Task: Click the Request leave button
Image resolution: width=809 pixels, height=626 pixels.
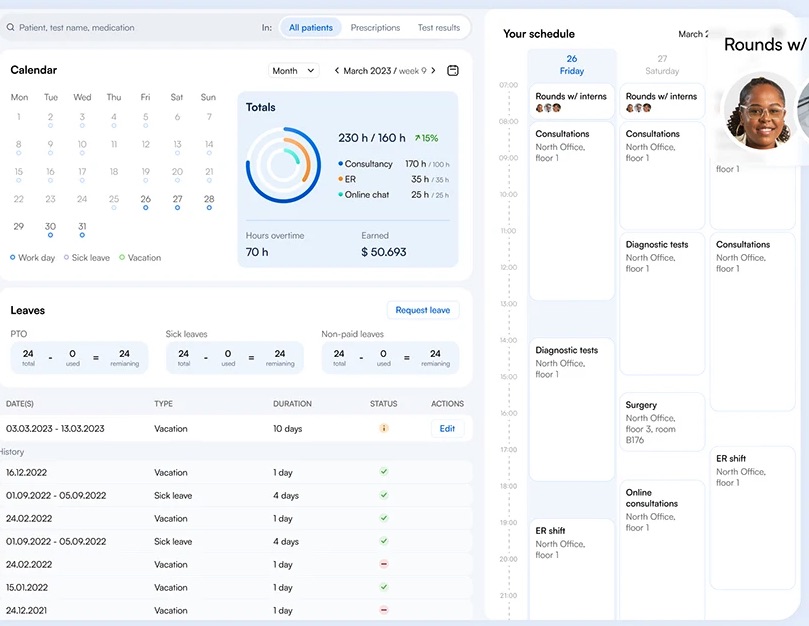Action: point(422,310)
